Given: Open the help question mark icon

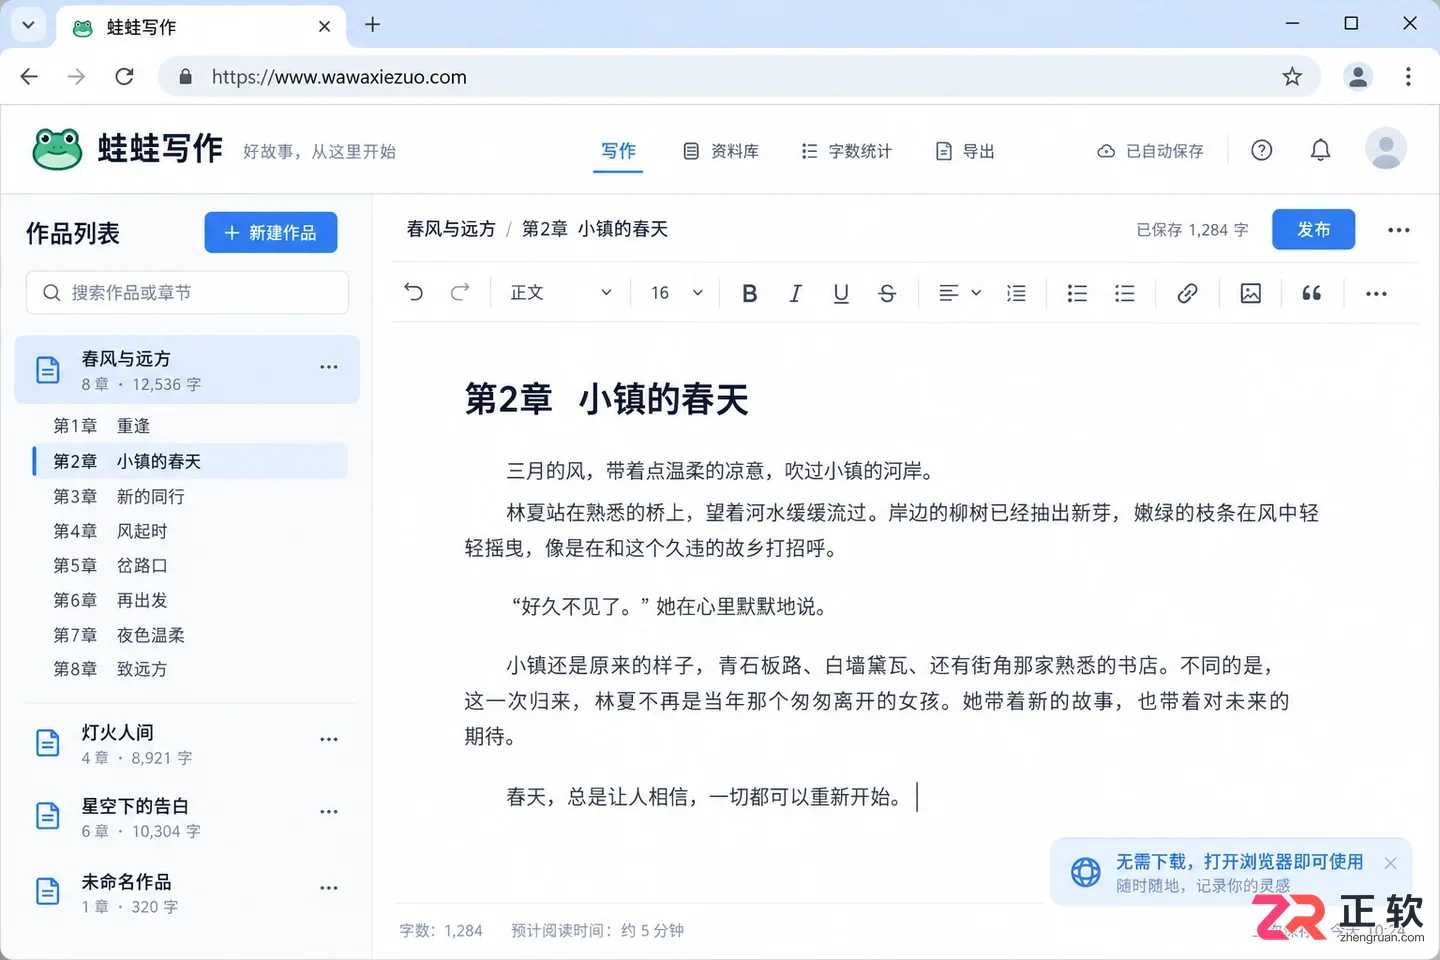Looking at the screenshot, I should point(1262,150).
